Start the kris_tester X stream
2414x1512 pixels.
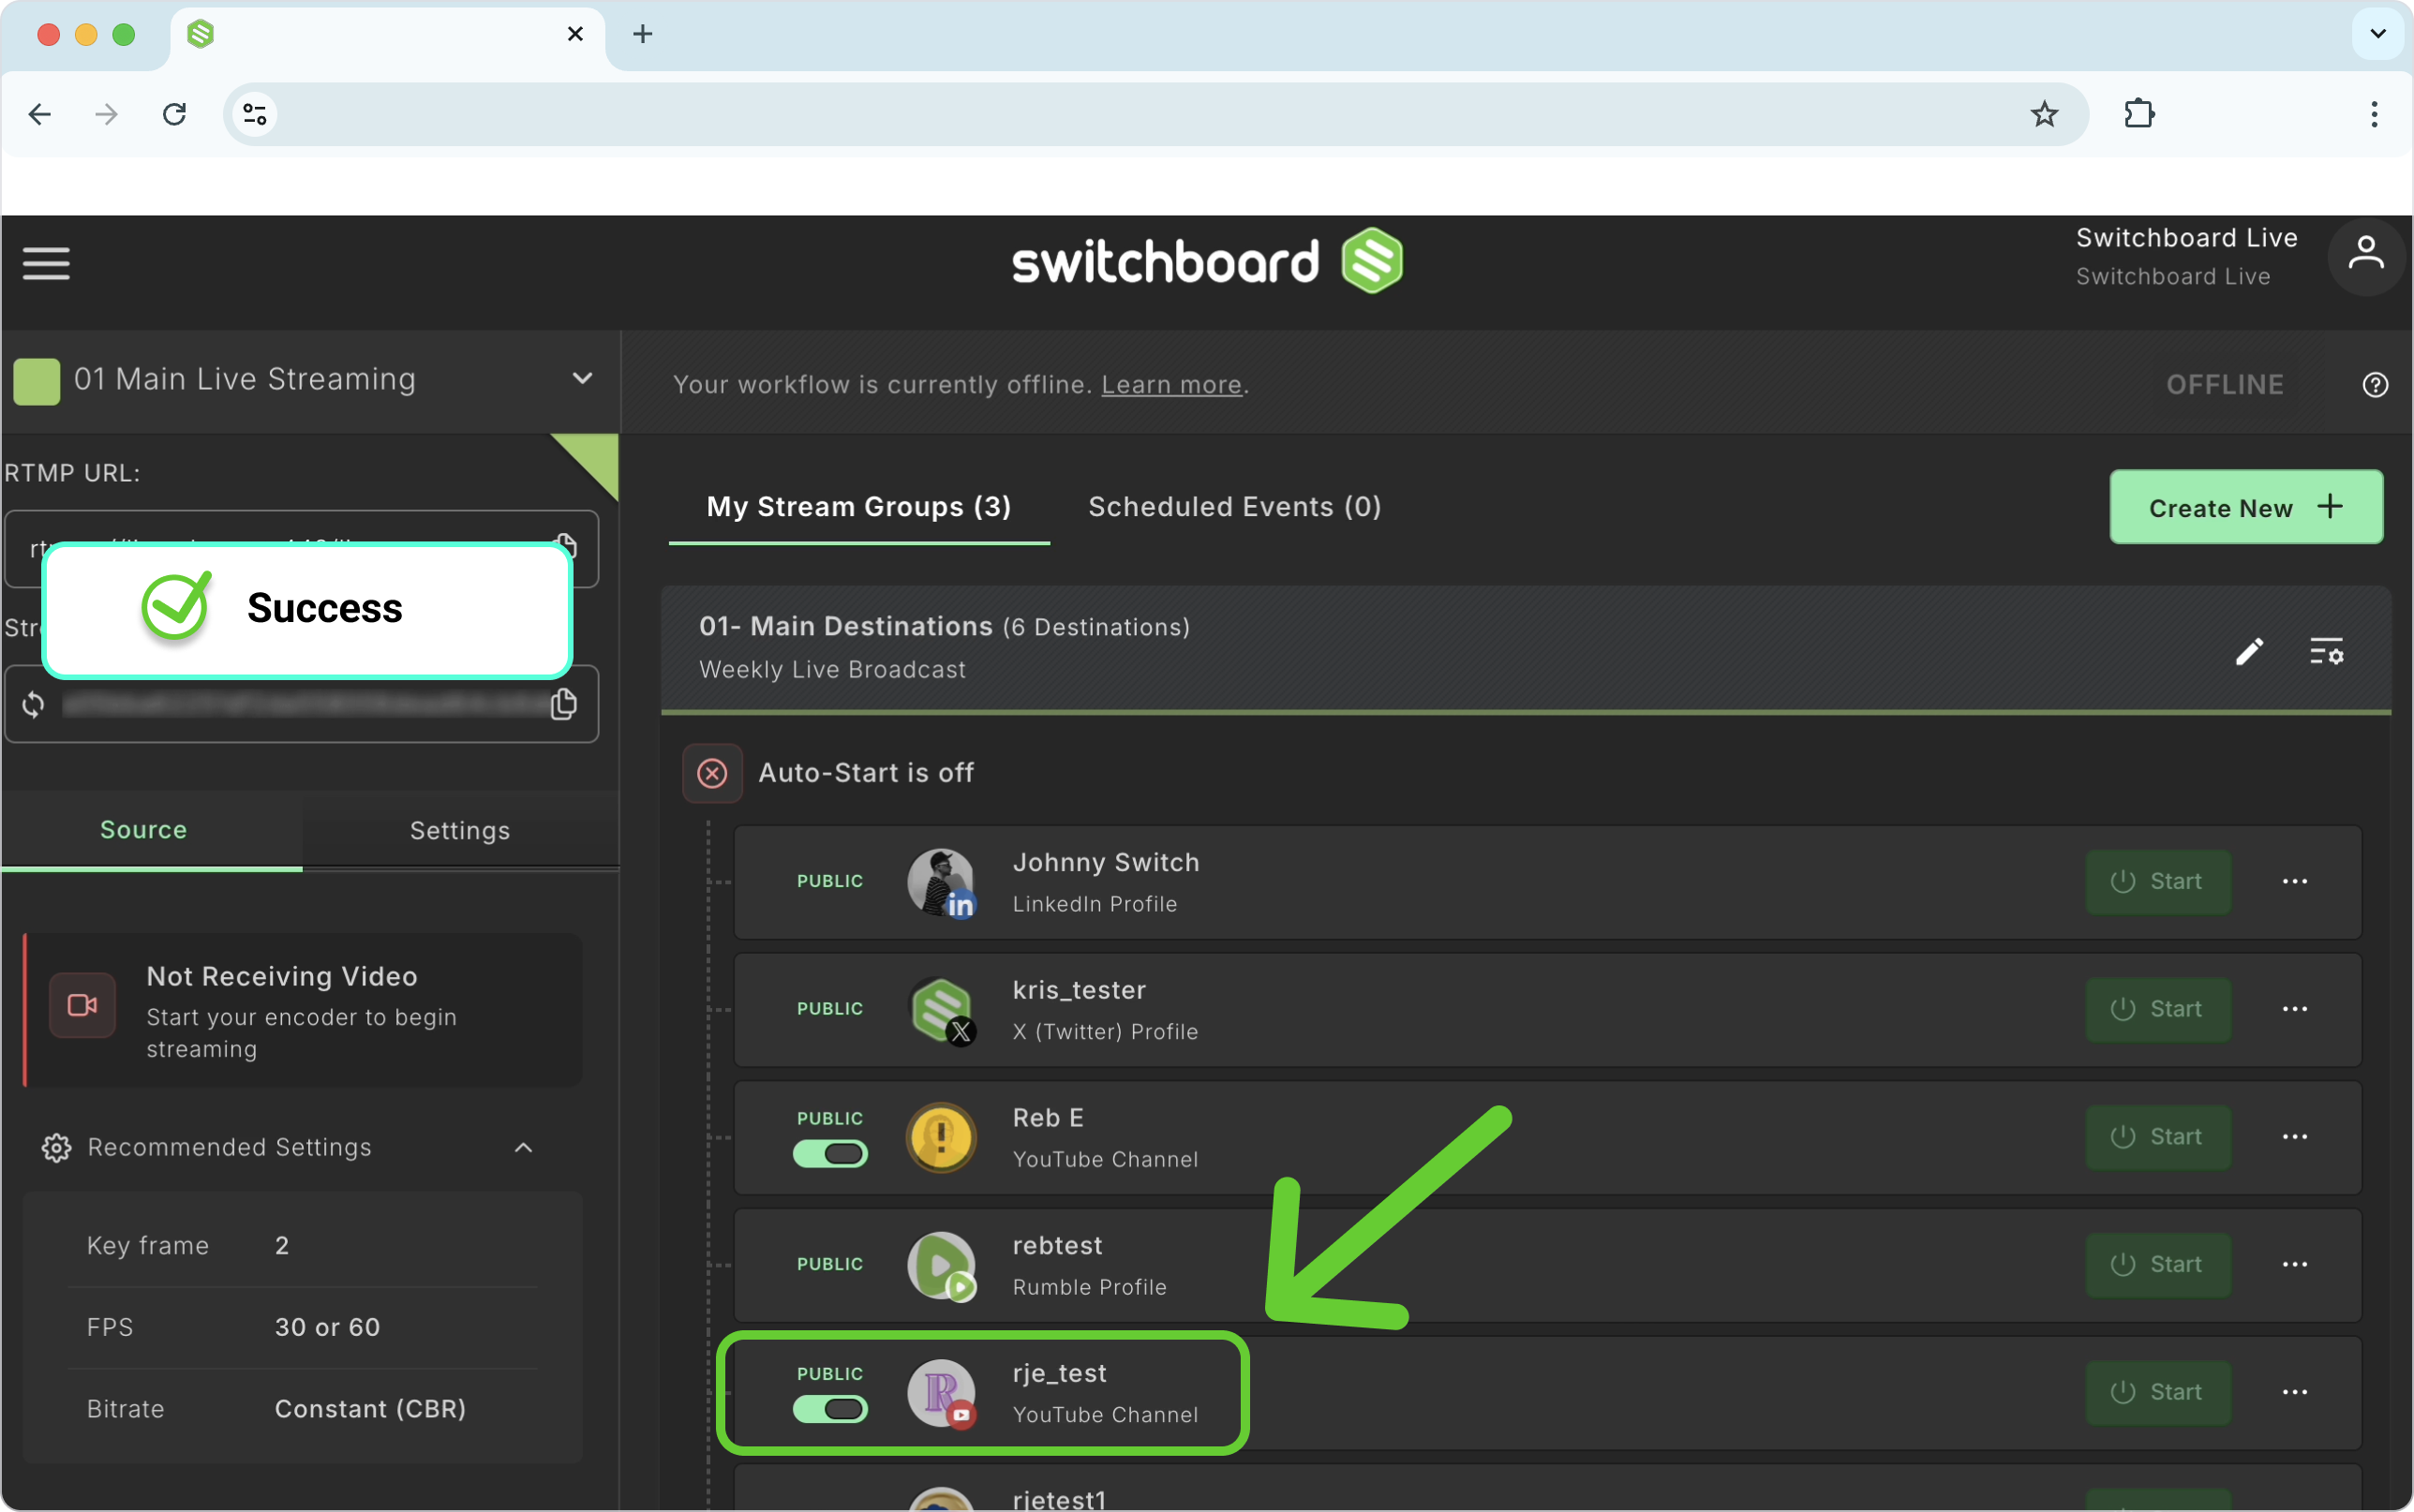pos(2158,1009)
